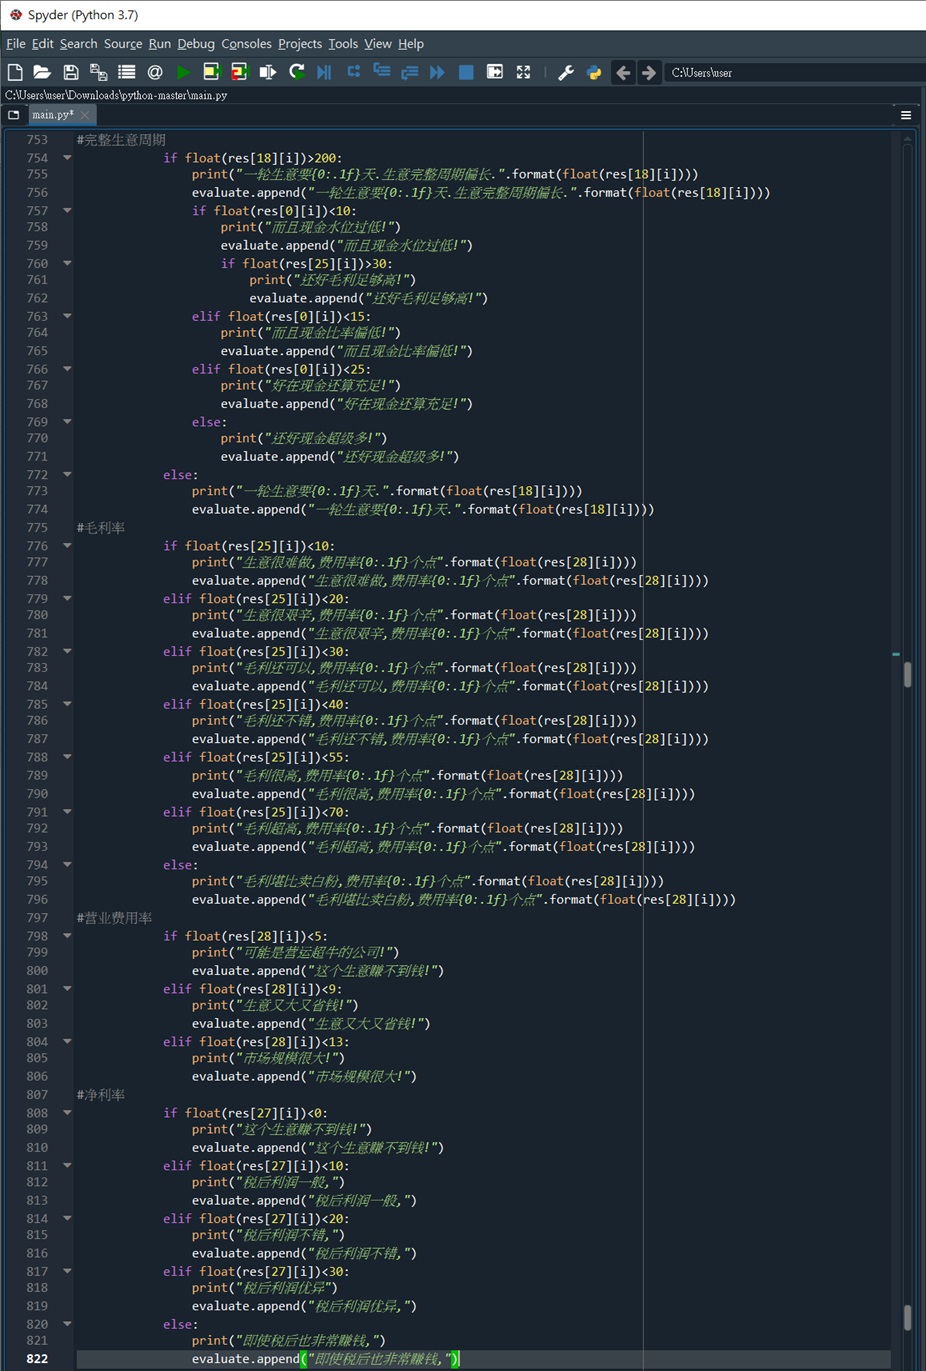This screenshot has width=926, height=1371.
Task: Open editor options hamburger menu
Action: point(906,115)
